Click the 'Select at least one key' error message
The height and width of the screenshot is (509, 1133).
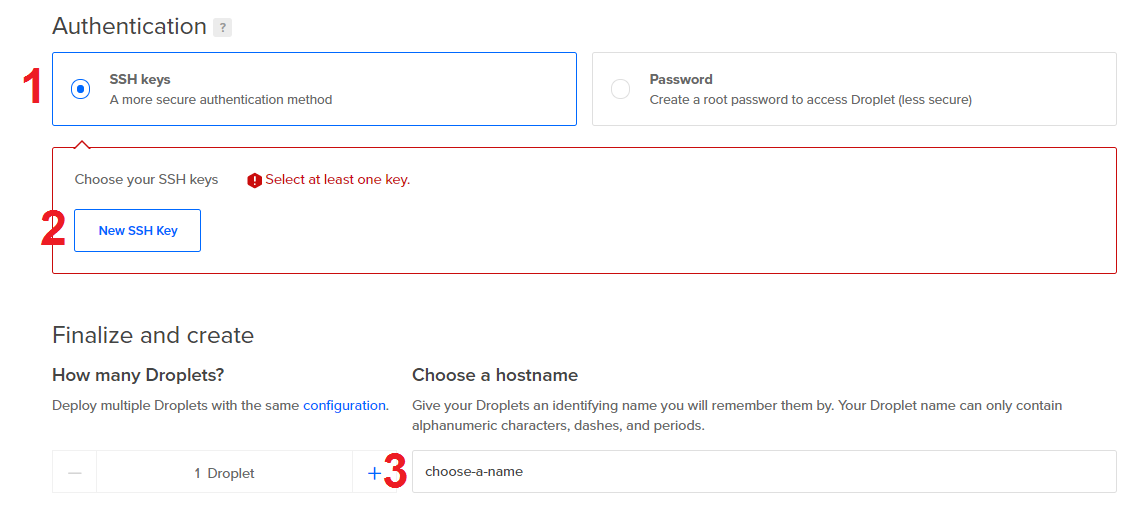point(337,180)
